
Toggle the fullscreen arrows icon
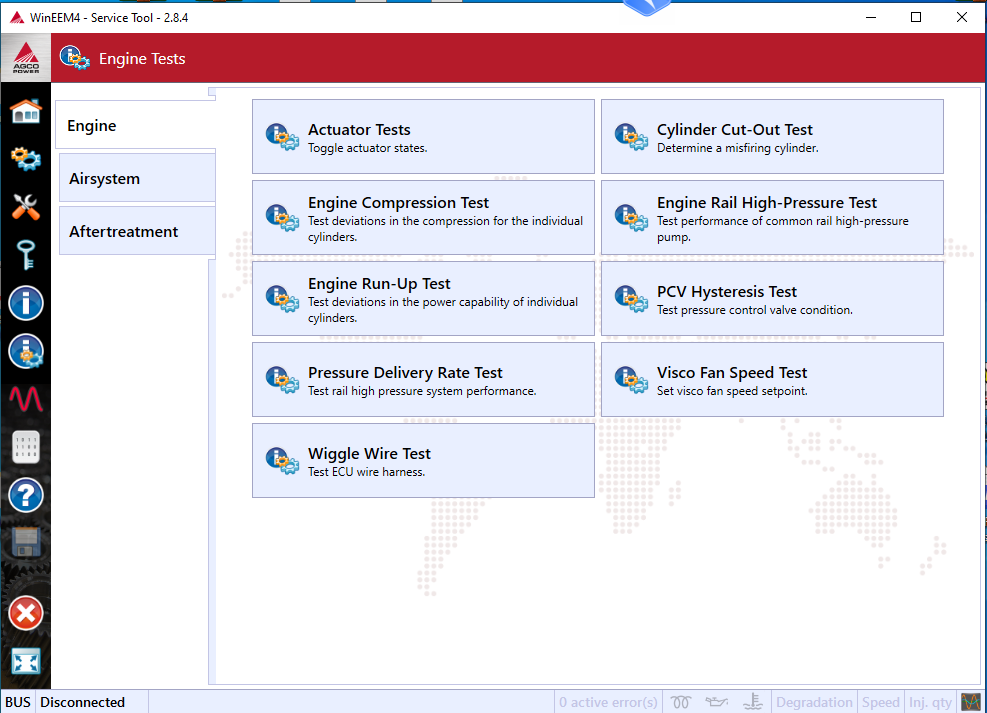[x=26, y=661]
